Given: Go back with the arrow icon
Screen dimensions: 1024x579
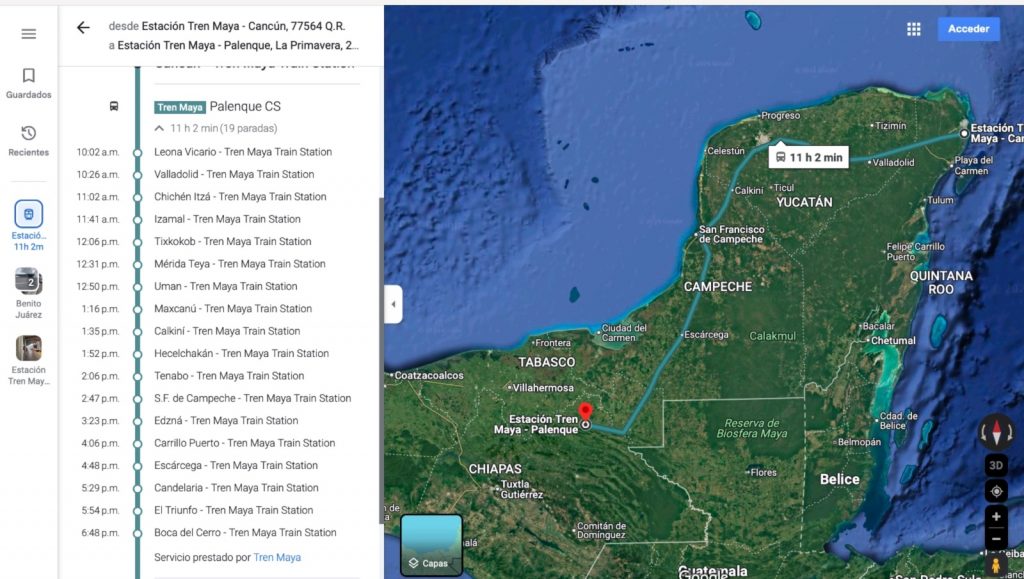Looking at the screenshot, I should [x=83, y=27].
